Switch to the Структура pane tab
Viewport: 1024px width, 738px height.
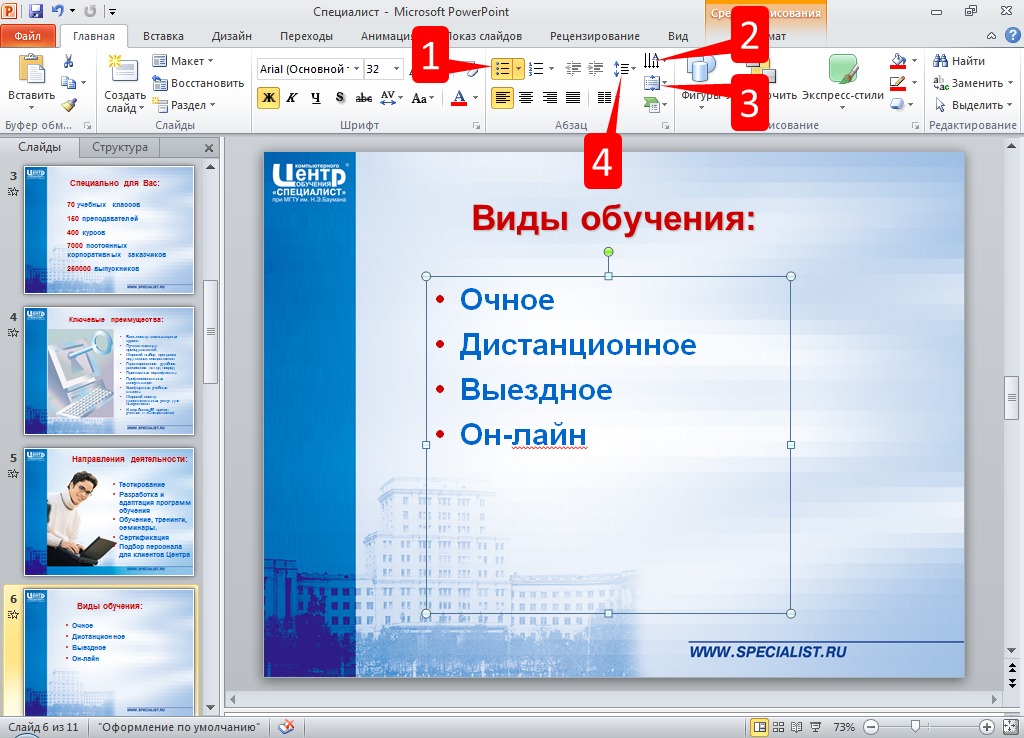click(x=120, y=147)
